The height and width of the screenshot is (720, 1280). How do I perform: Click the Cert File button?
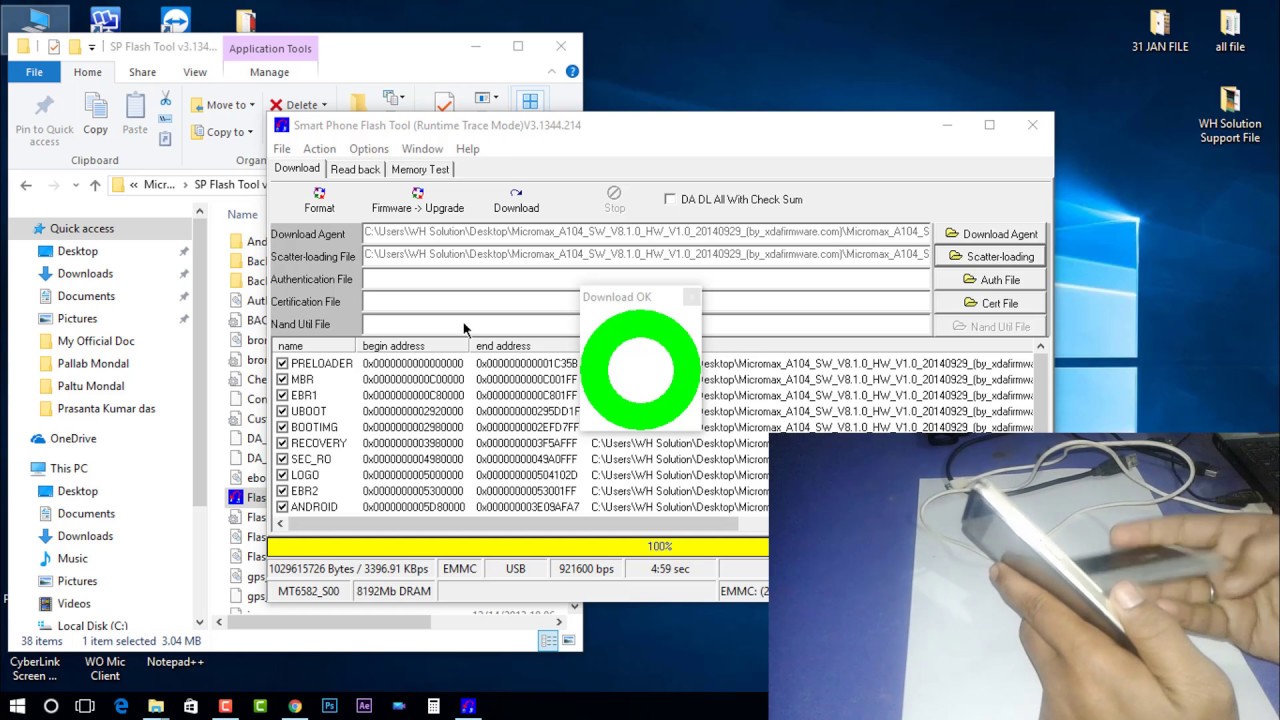[x=990, y=303]
